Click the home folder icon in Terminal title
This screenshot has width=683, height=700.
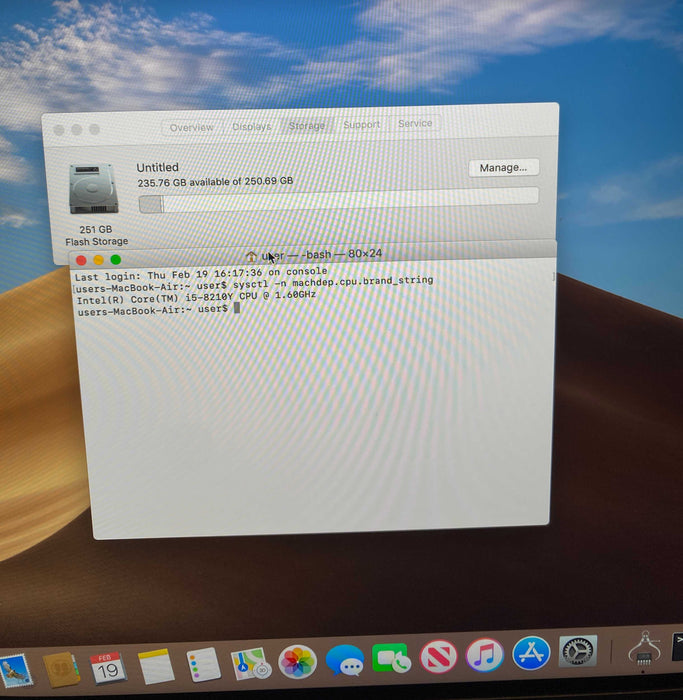[x=251, y=256]
